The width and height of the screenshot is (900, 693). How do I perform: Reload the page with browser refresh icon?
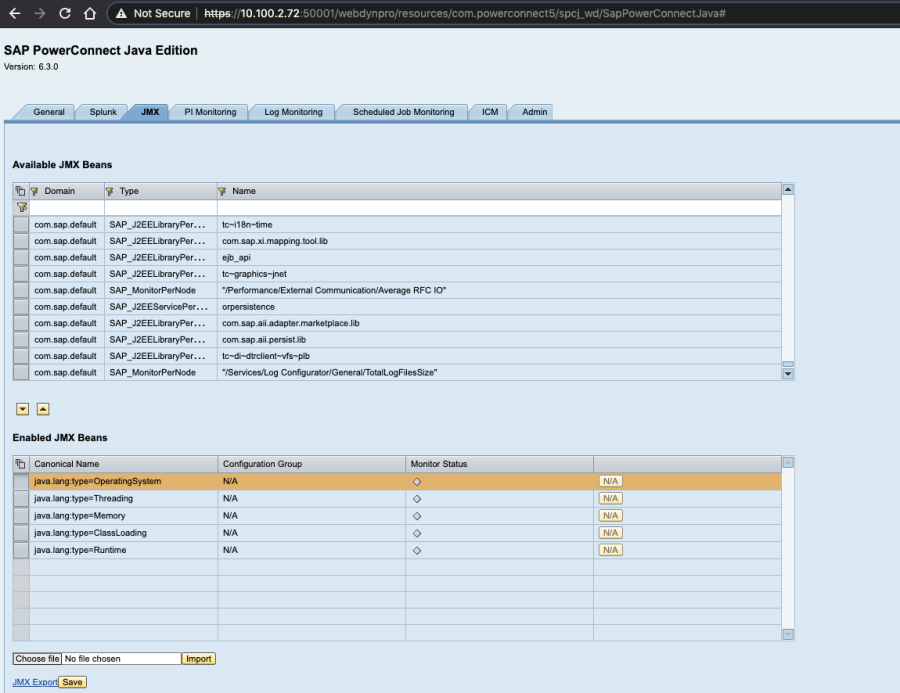pyautogui.click(x=64, y=14)
